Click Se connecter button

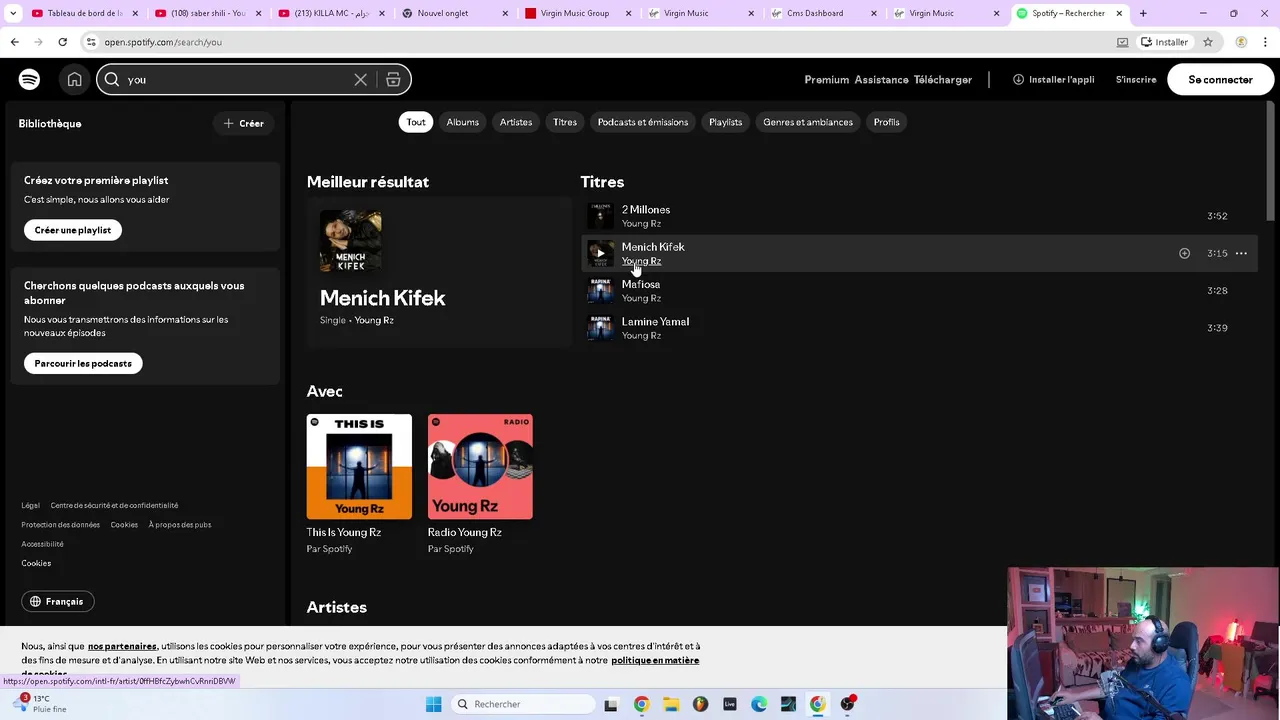click(1220, 79)
